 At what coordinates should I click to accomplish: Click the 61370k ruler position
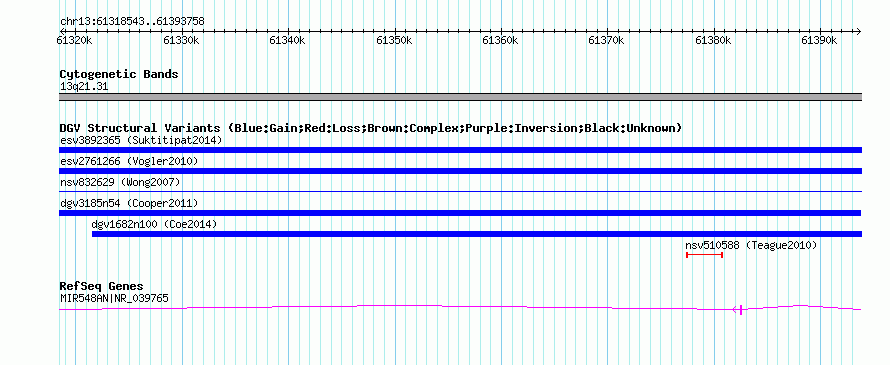(607, 40)
